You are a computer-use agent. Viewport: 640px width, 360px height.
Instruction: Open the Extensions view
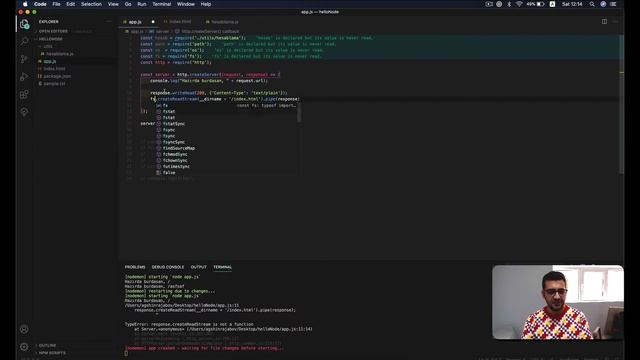(24, 94)
